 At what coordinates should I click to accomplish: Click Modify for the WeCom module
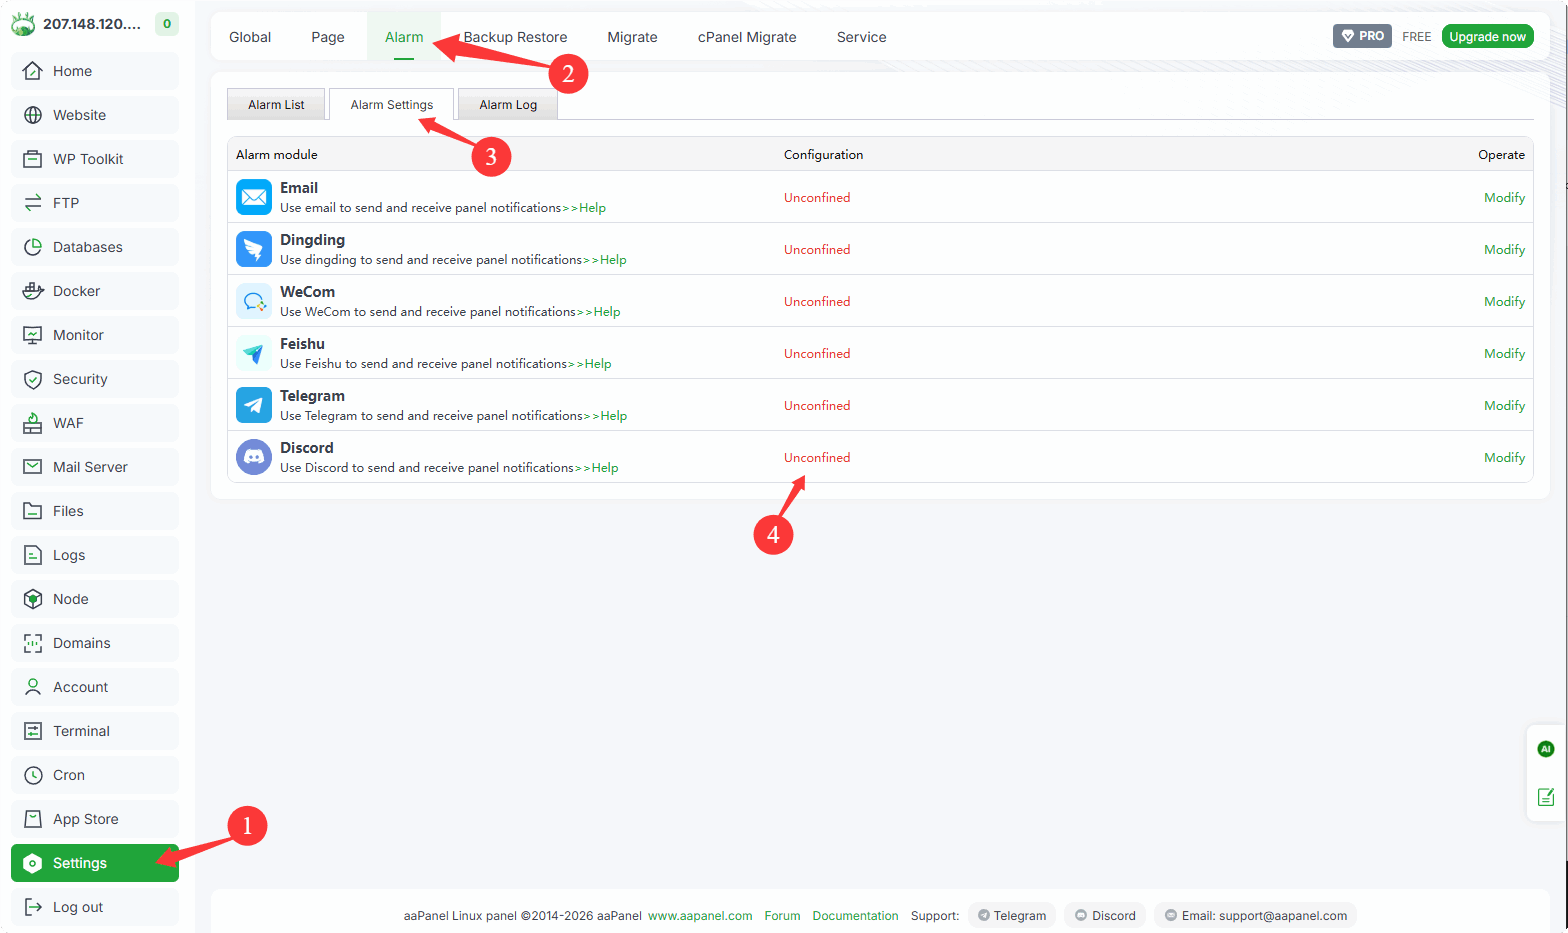click(1504, 302)
